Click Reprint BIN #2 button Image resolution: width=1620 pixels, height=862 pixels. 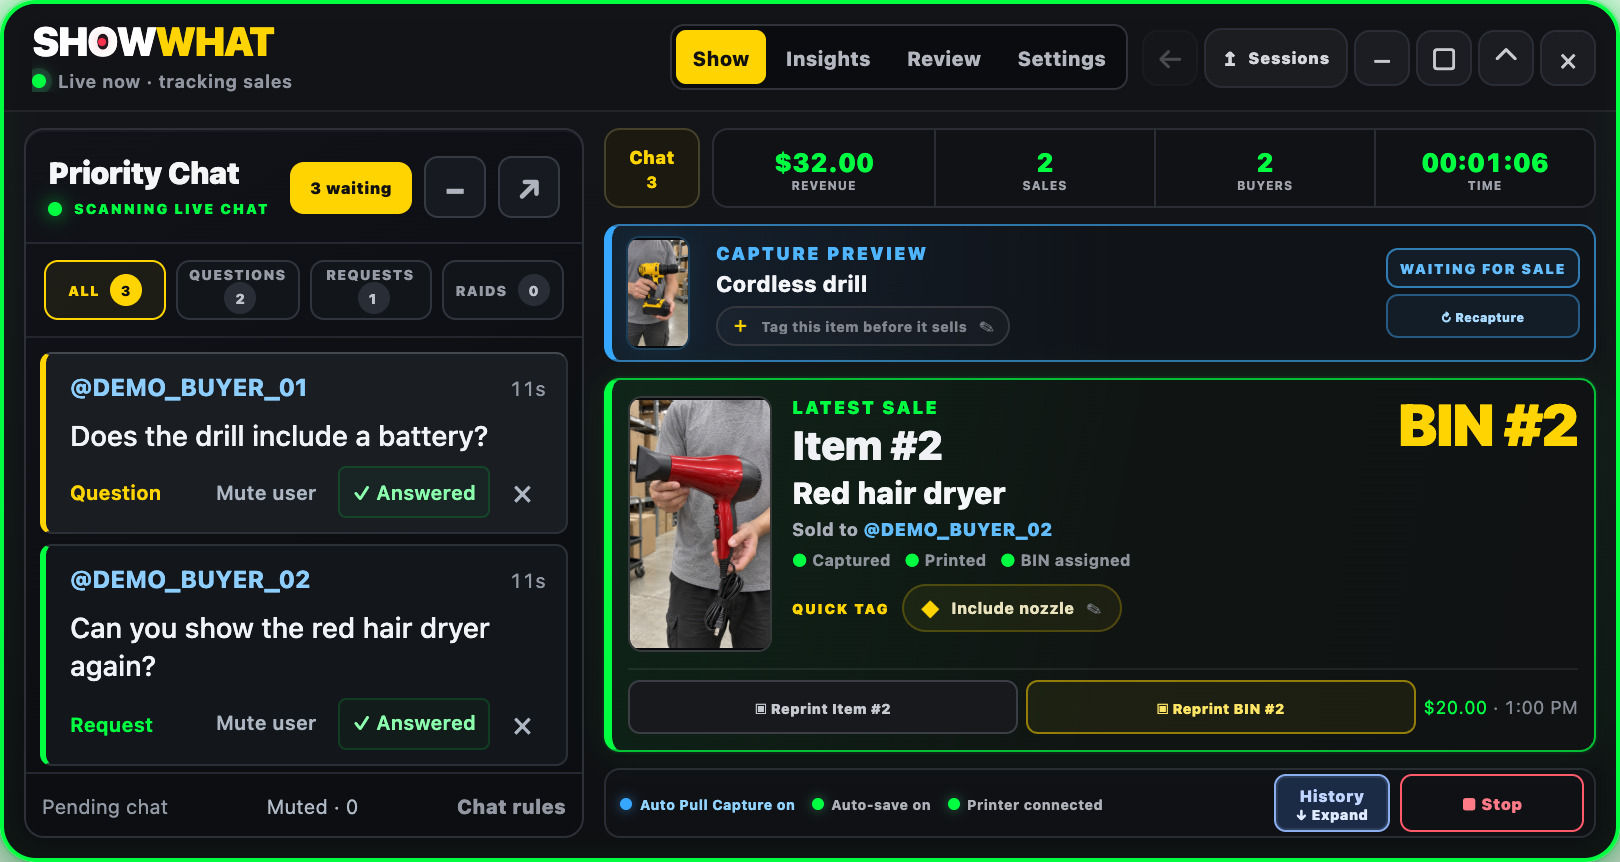click(1220, 708)
